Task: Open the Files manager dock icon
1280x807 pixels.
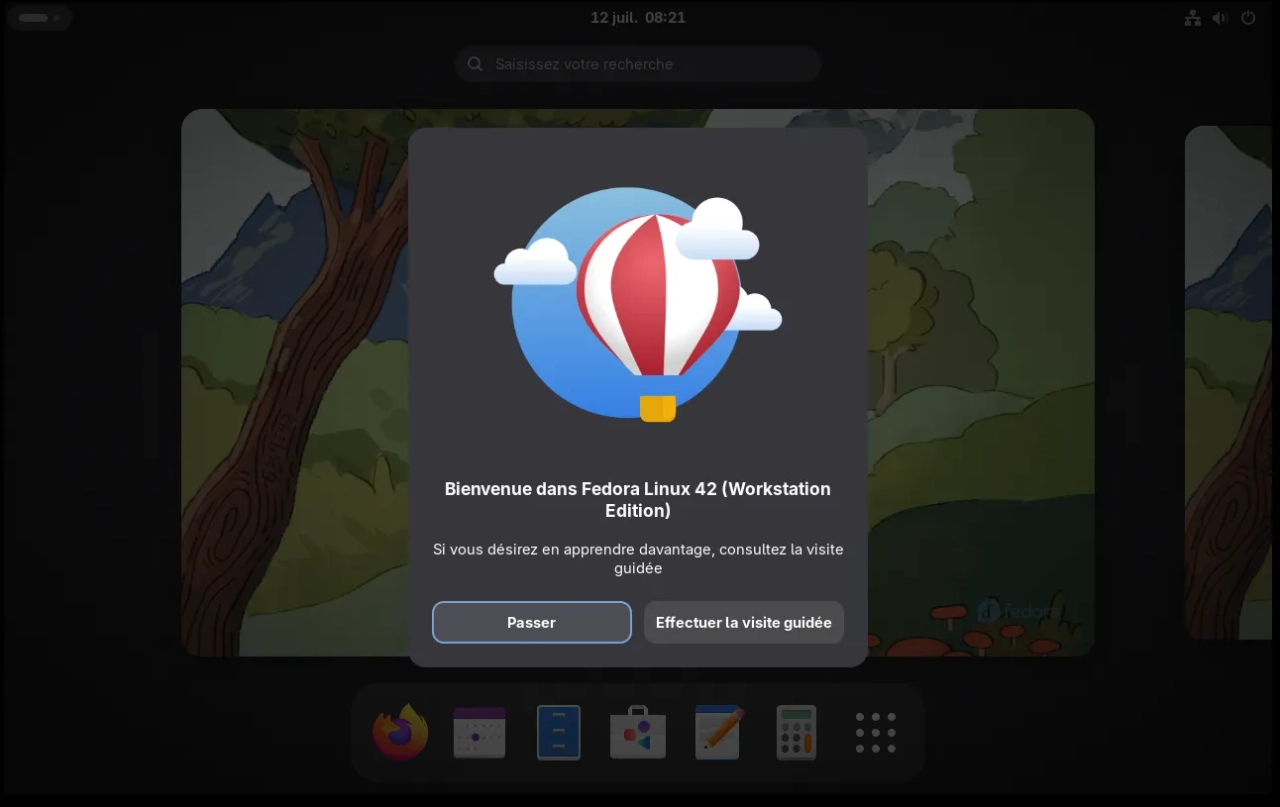Action: click(x=559, y=732)
